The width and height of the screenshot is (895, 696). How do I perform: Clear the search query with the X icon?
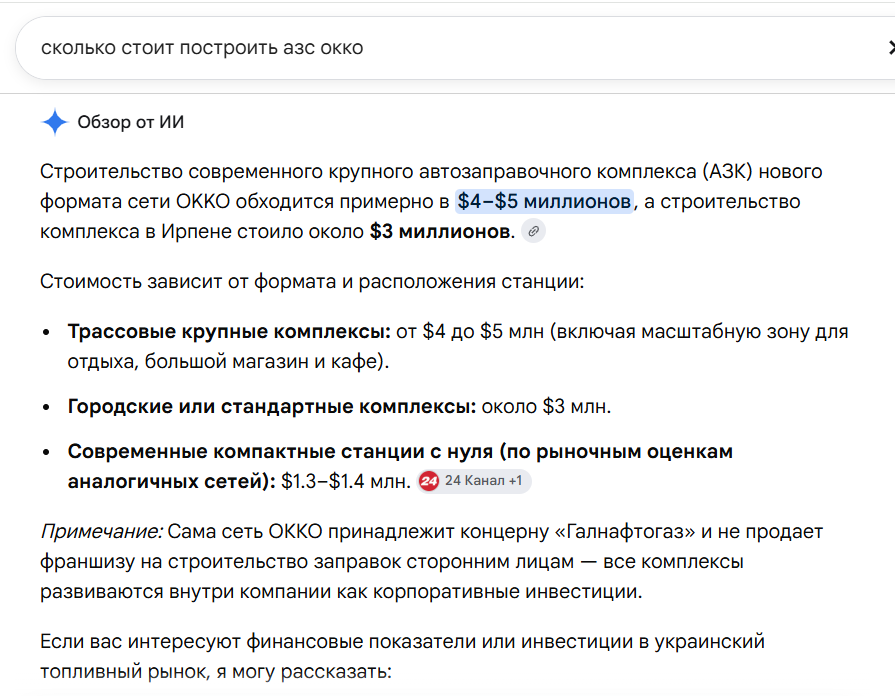click(892, 48)
